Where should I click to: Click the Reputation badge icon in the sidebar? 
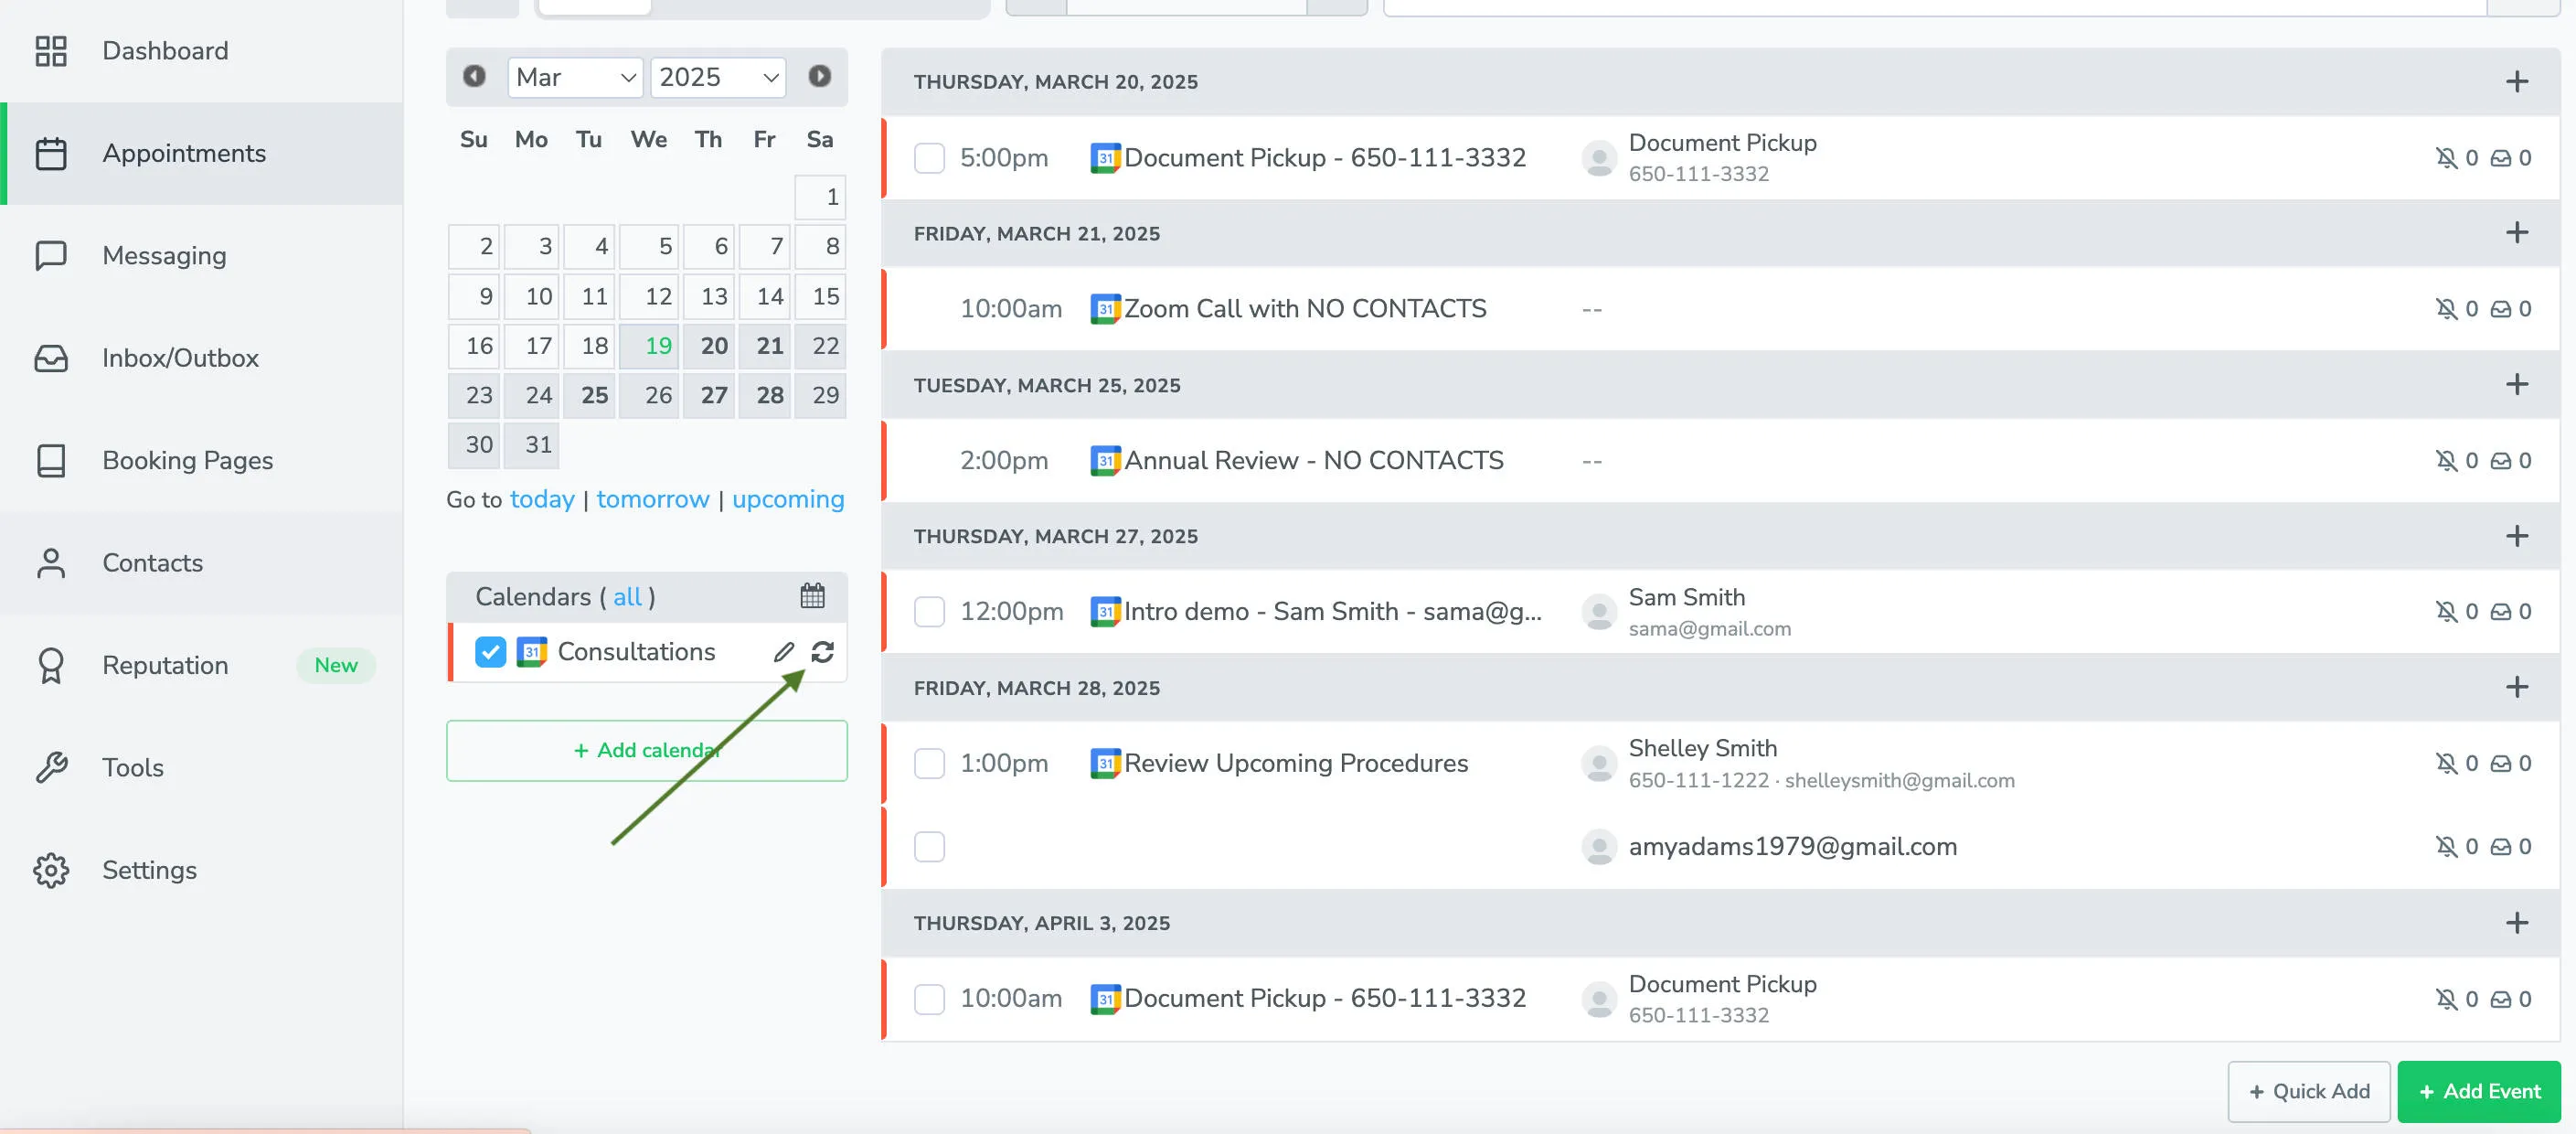(51, 665)
